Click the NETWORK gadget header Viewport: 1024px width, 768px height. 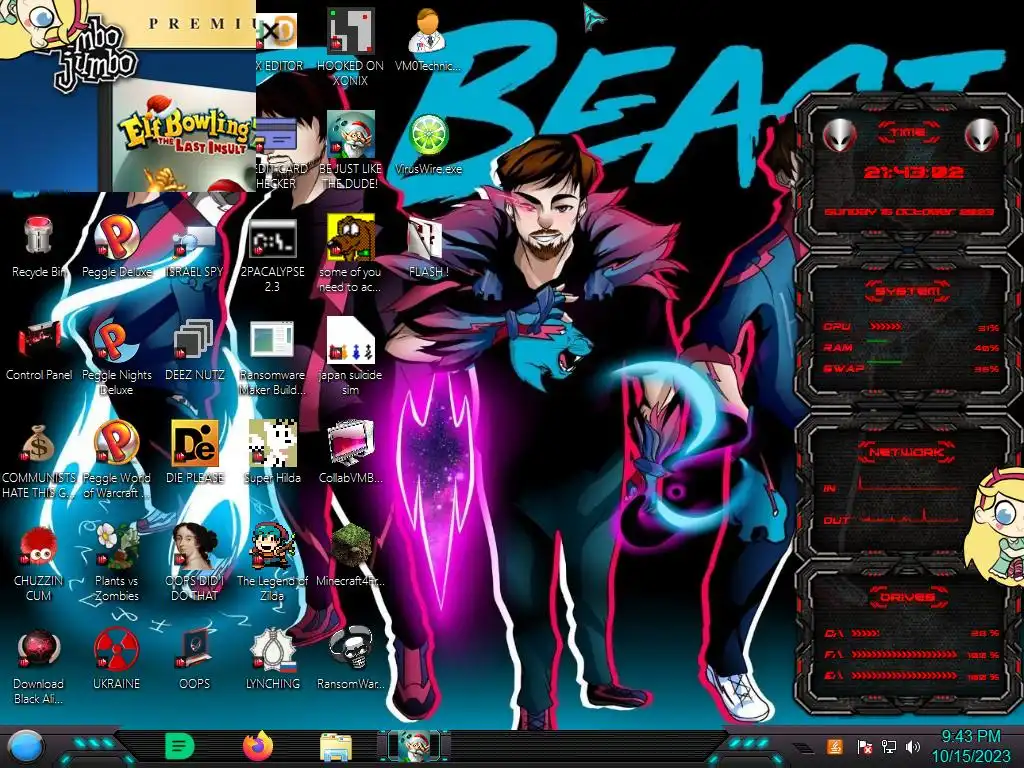906,451
